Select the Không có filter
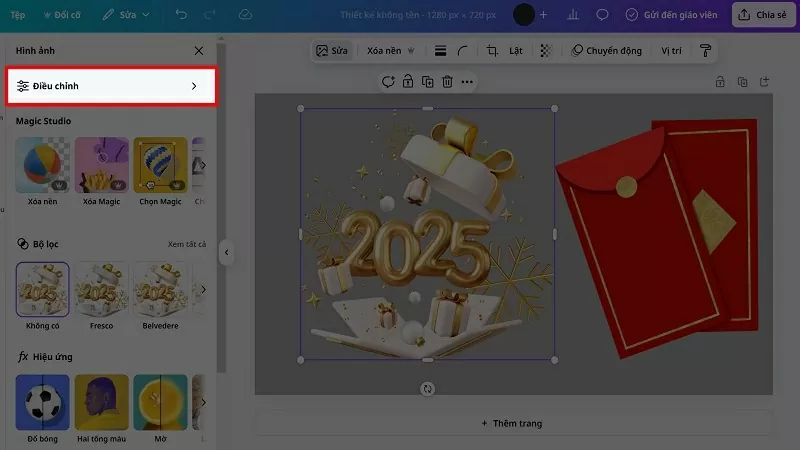This screenshot has height=450, width=800. pos(43,290)
